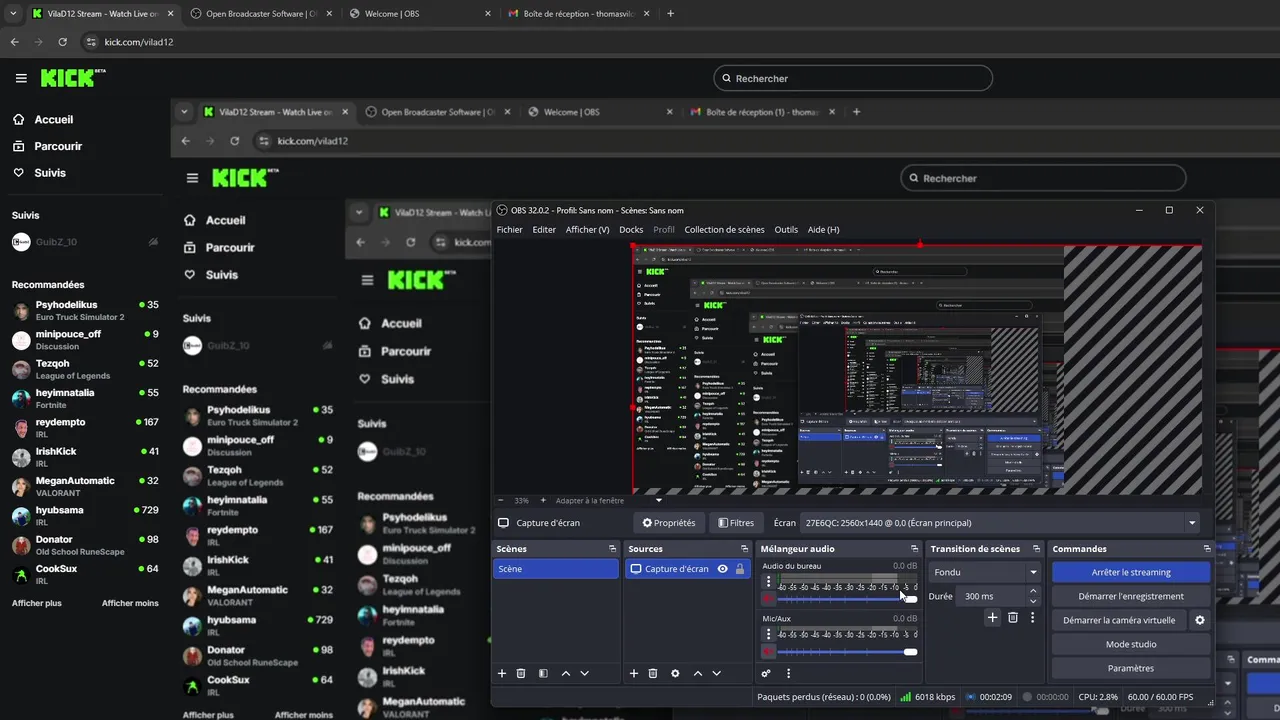Enable Mode studio in OBS
Viewport: 1280px width, 720px height.
pyautogui.click(x=1131, y=644)
